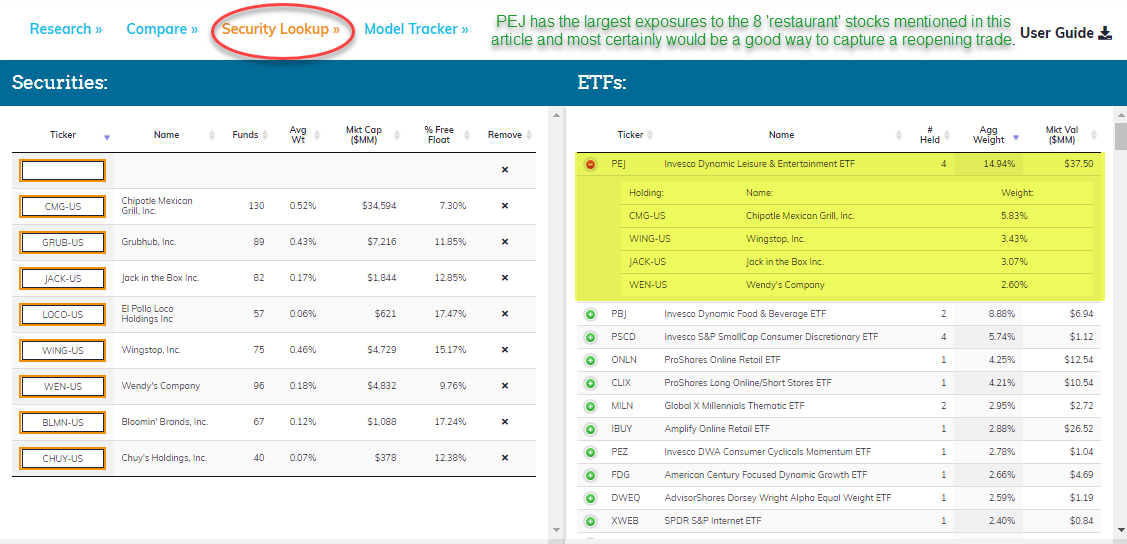Expand the PEZ ETF row

(591, 452)
